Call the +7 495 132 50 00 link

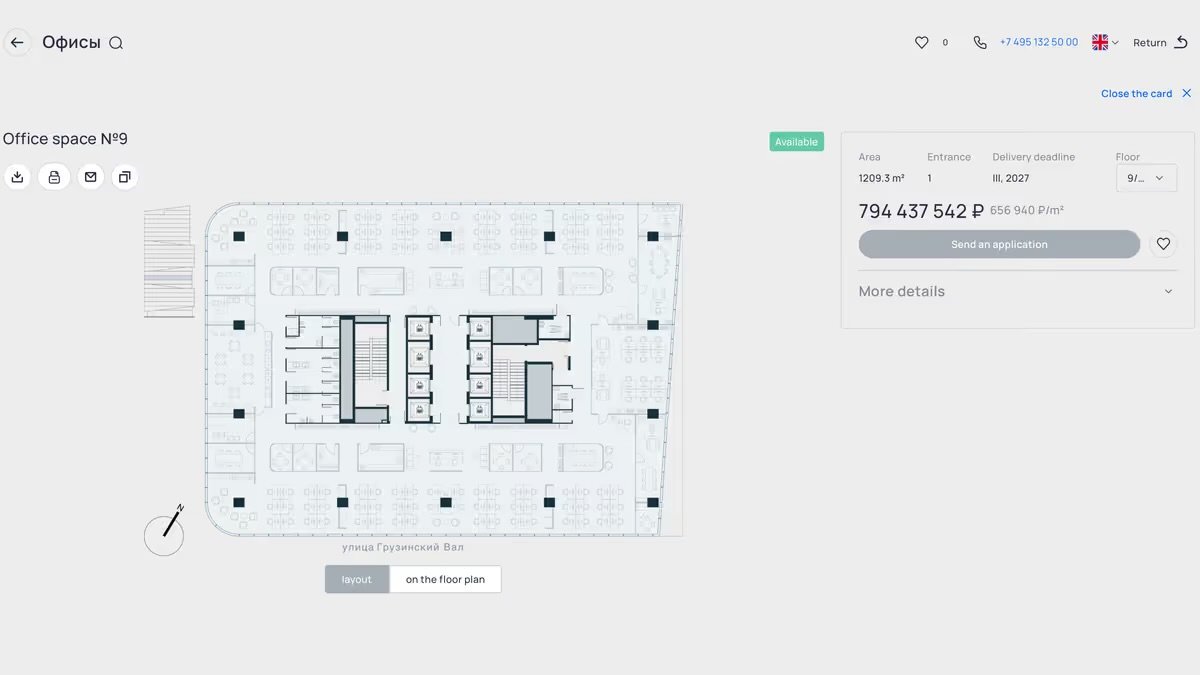pos(1039,43)
